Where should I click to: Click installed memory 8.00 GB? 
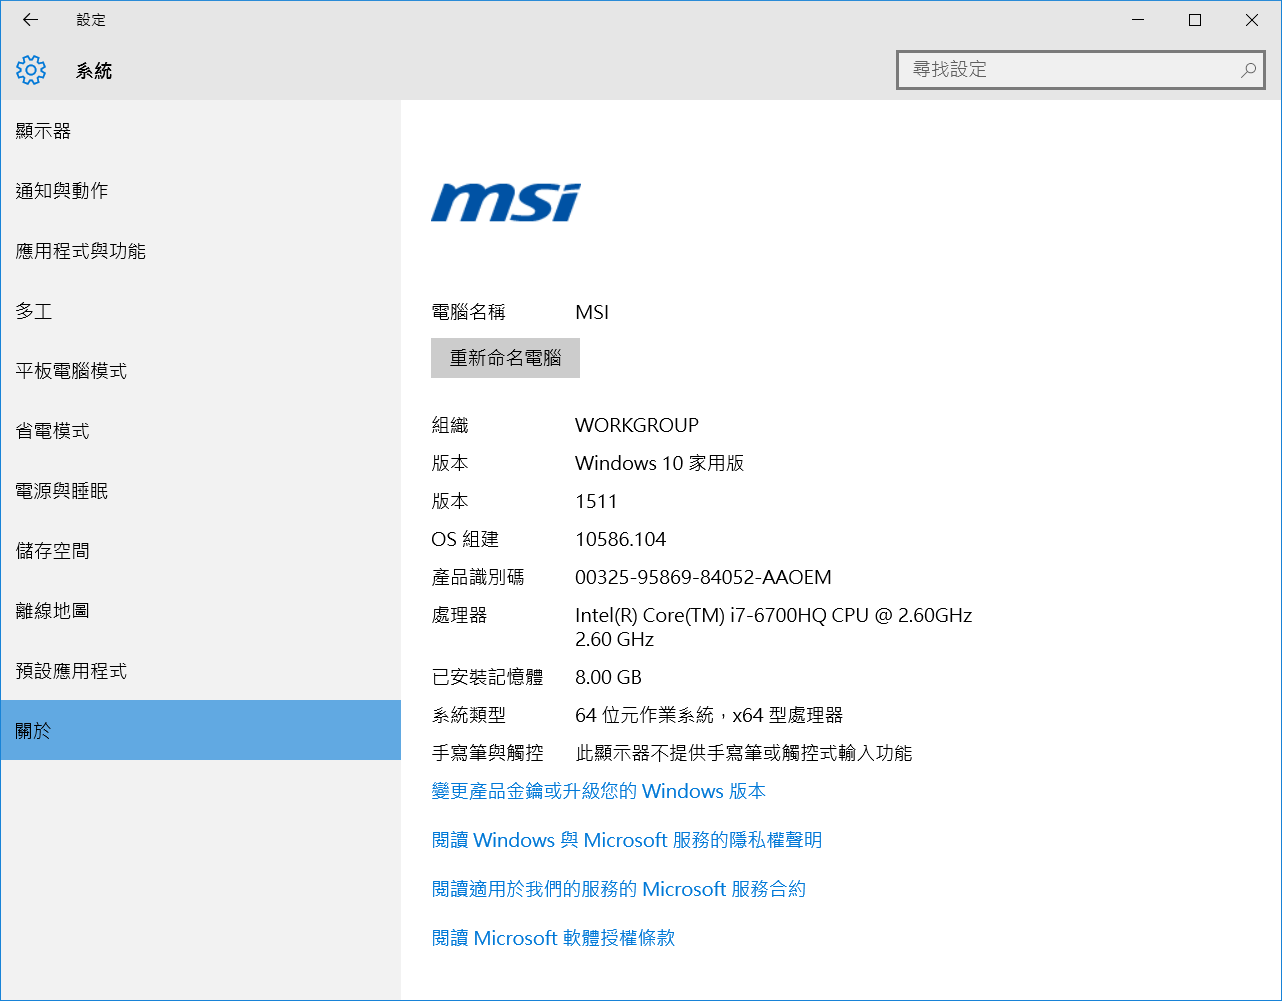(608, 677)
